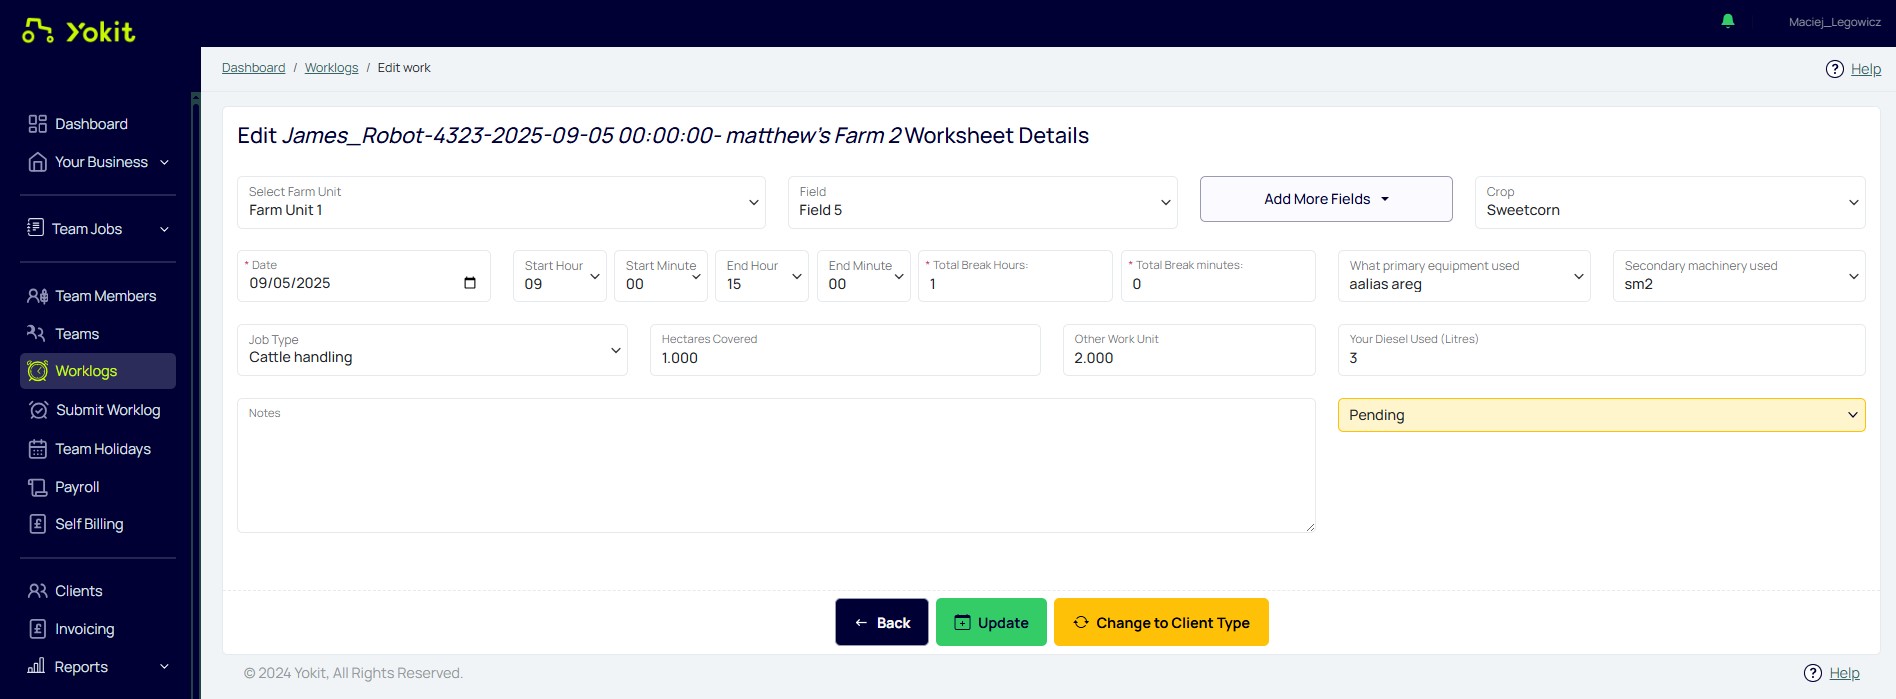The image size is (1896, 699).
Task: Click the Dashboard grid icon in sidebar
Action: [38, 124]
